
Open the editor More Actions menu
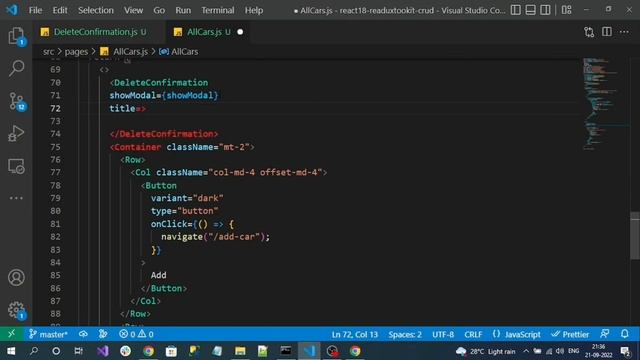pyautogui.click(x=624, y=32)
